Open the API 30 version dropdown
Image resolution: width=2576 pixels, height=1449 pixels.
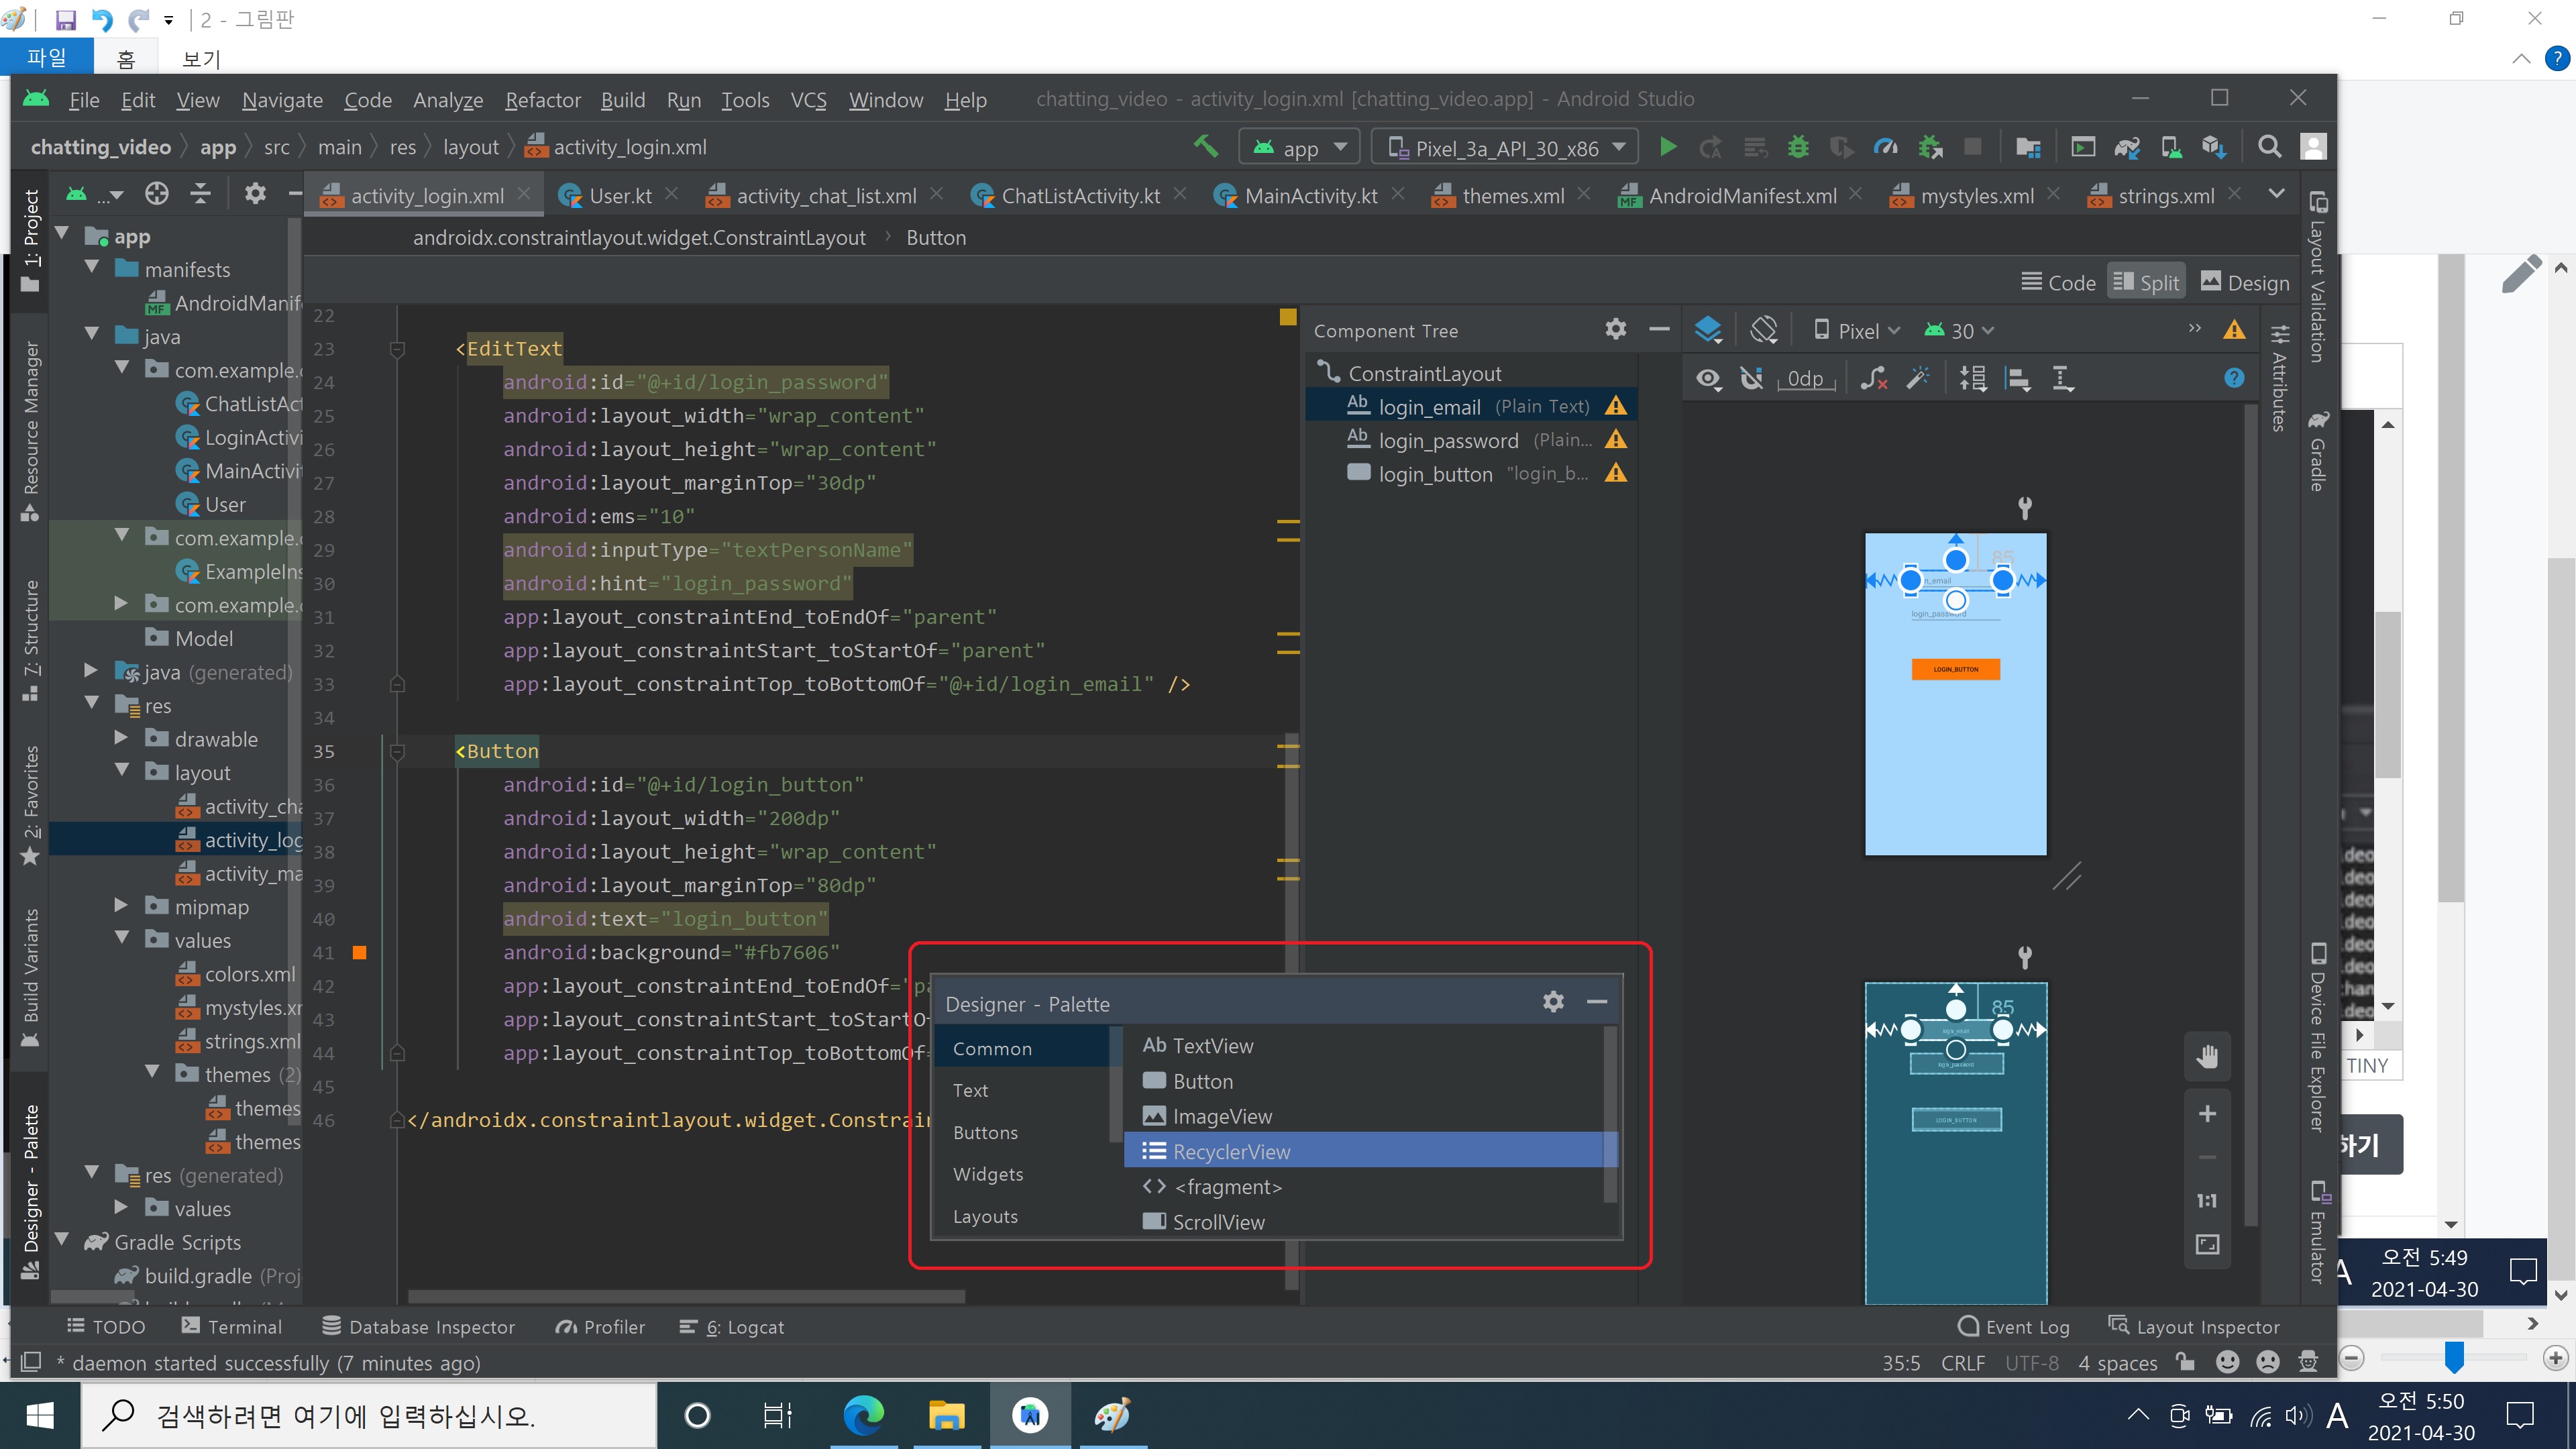click(x=1960, y=331)
